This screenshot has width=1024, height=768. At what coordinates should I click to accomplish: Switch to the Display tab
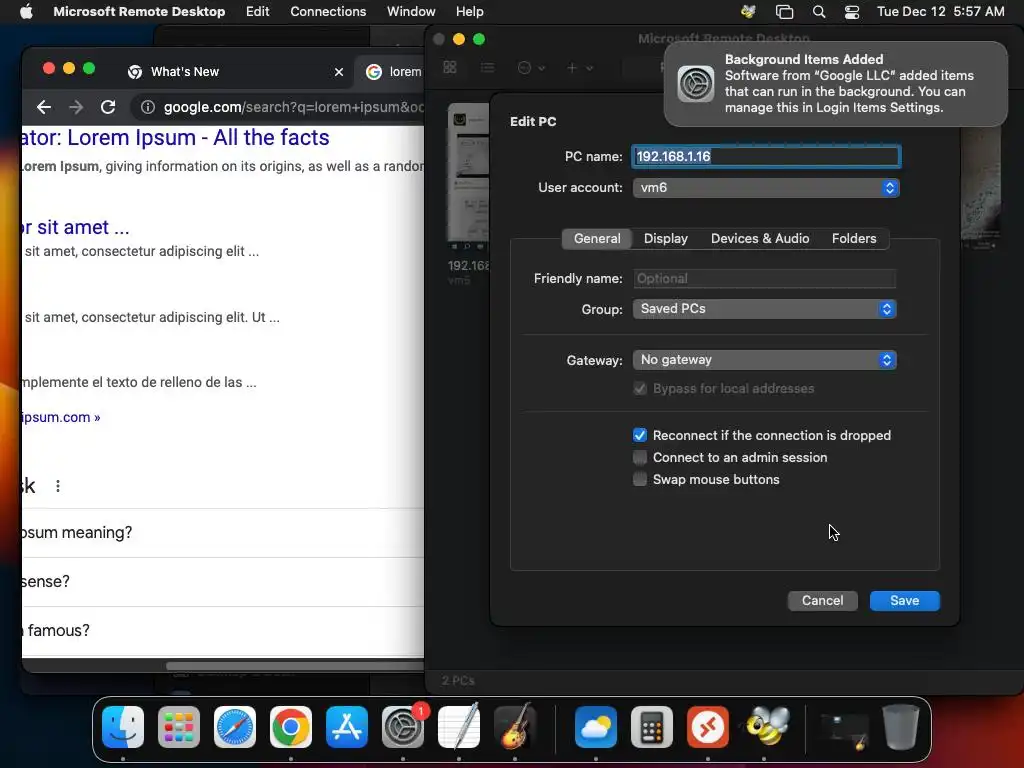coord(665,238)
